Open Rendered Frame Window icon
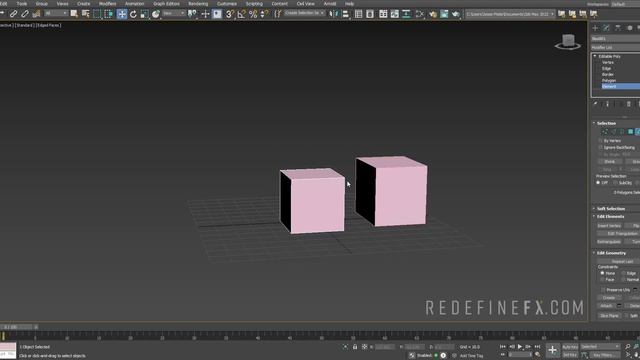640x360 pixels. pyautogui.click(x=444, y=14)
